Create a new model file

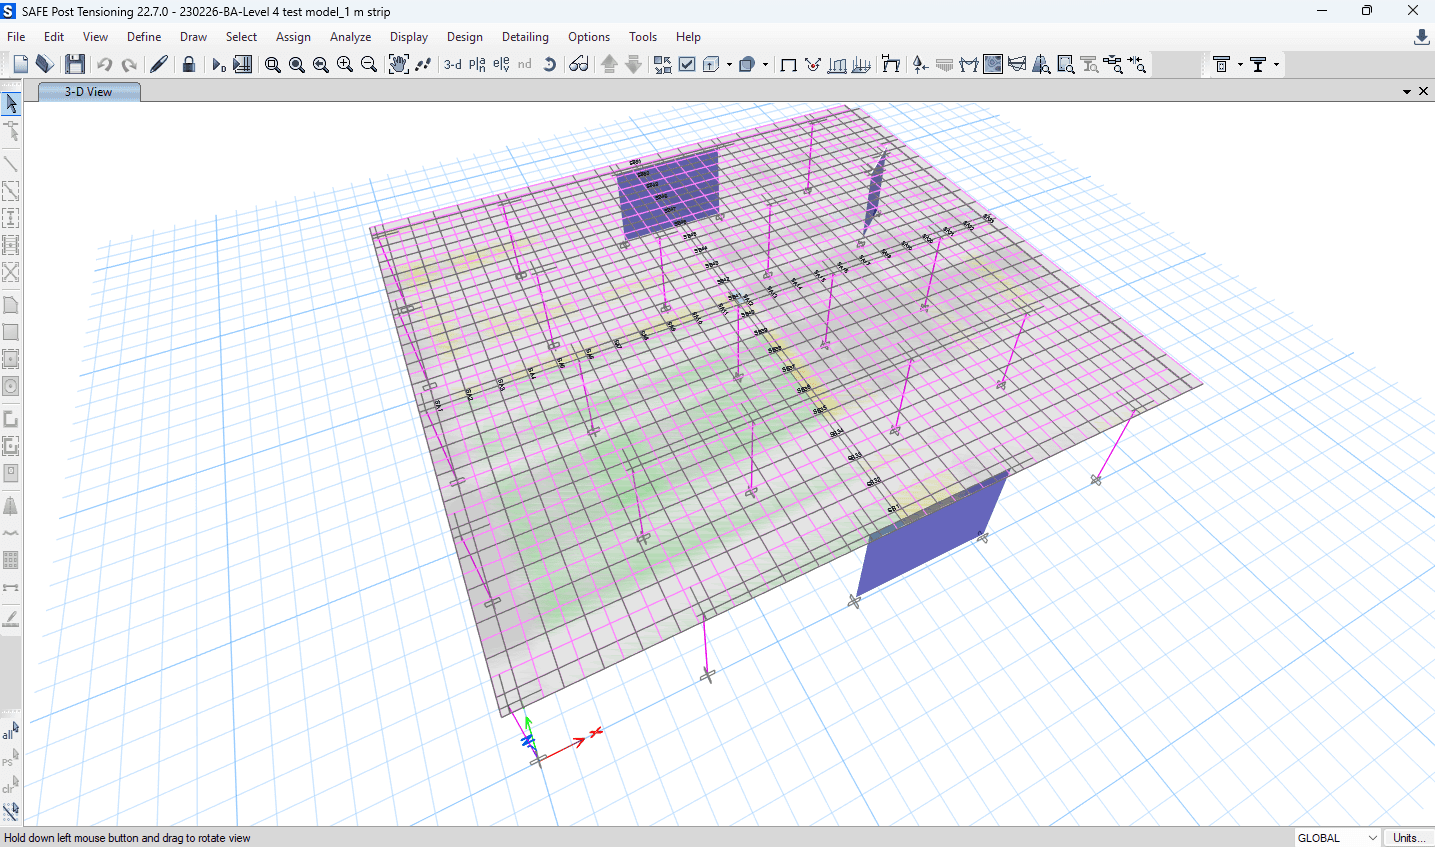20,64
